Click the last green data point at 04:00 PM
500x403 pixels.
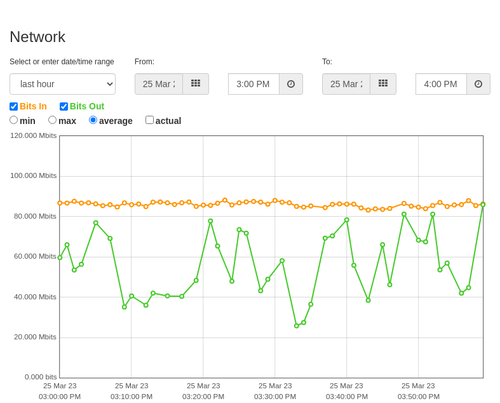click(x=483, y=204)
